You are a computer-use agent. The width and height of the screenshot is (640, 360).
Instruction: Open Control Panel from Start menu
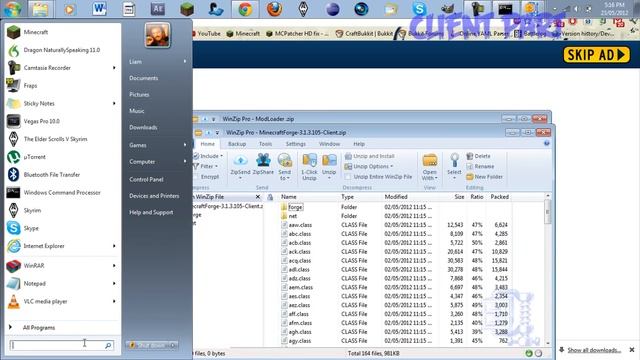pos(146,179)
